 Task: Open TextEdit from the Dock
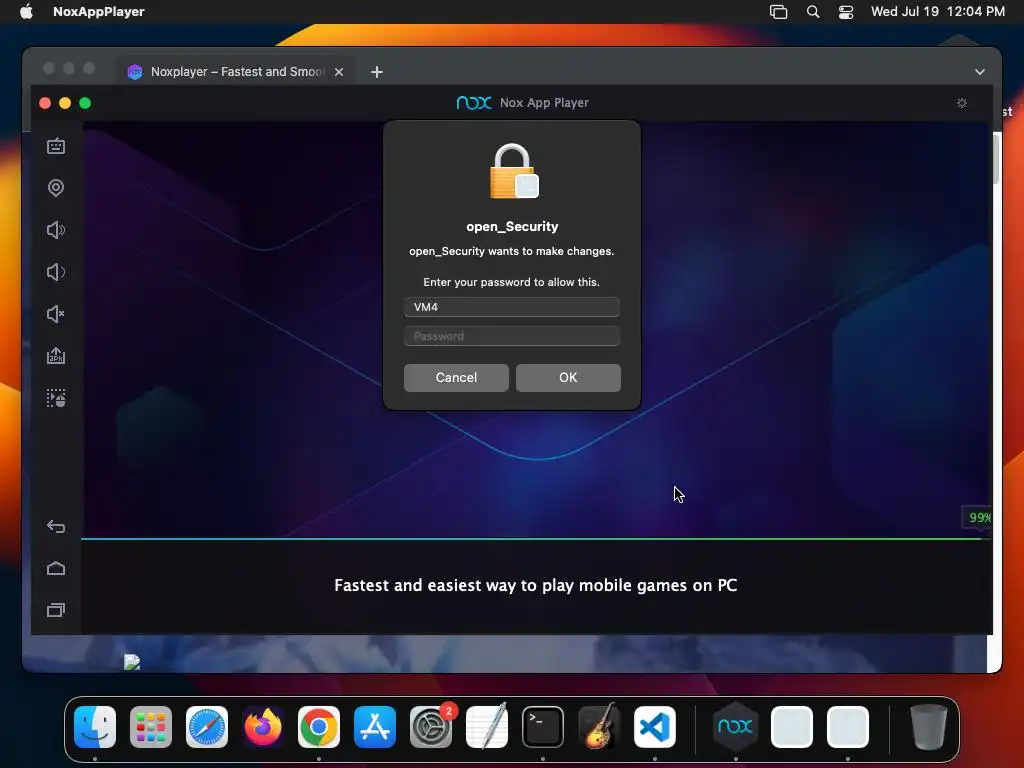(x=487, y=726)
